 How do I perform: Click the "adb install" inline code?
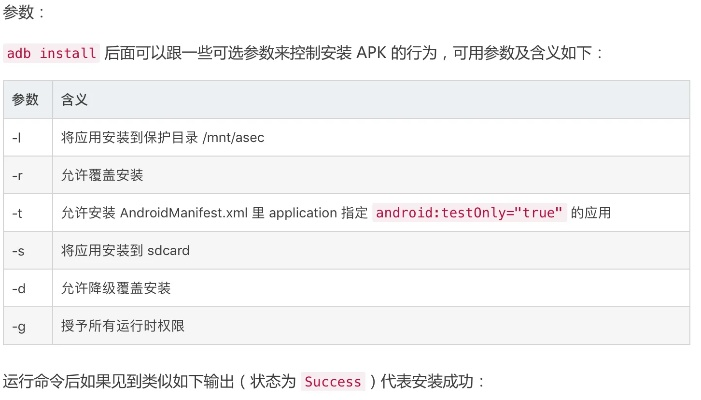(x=51, y=54)
